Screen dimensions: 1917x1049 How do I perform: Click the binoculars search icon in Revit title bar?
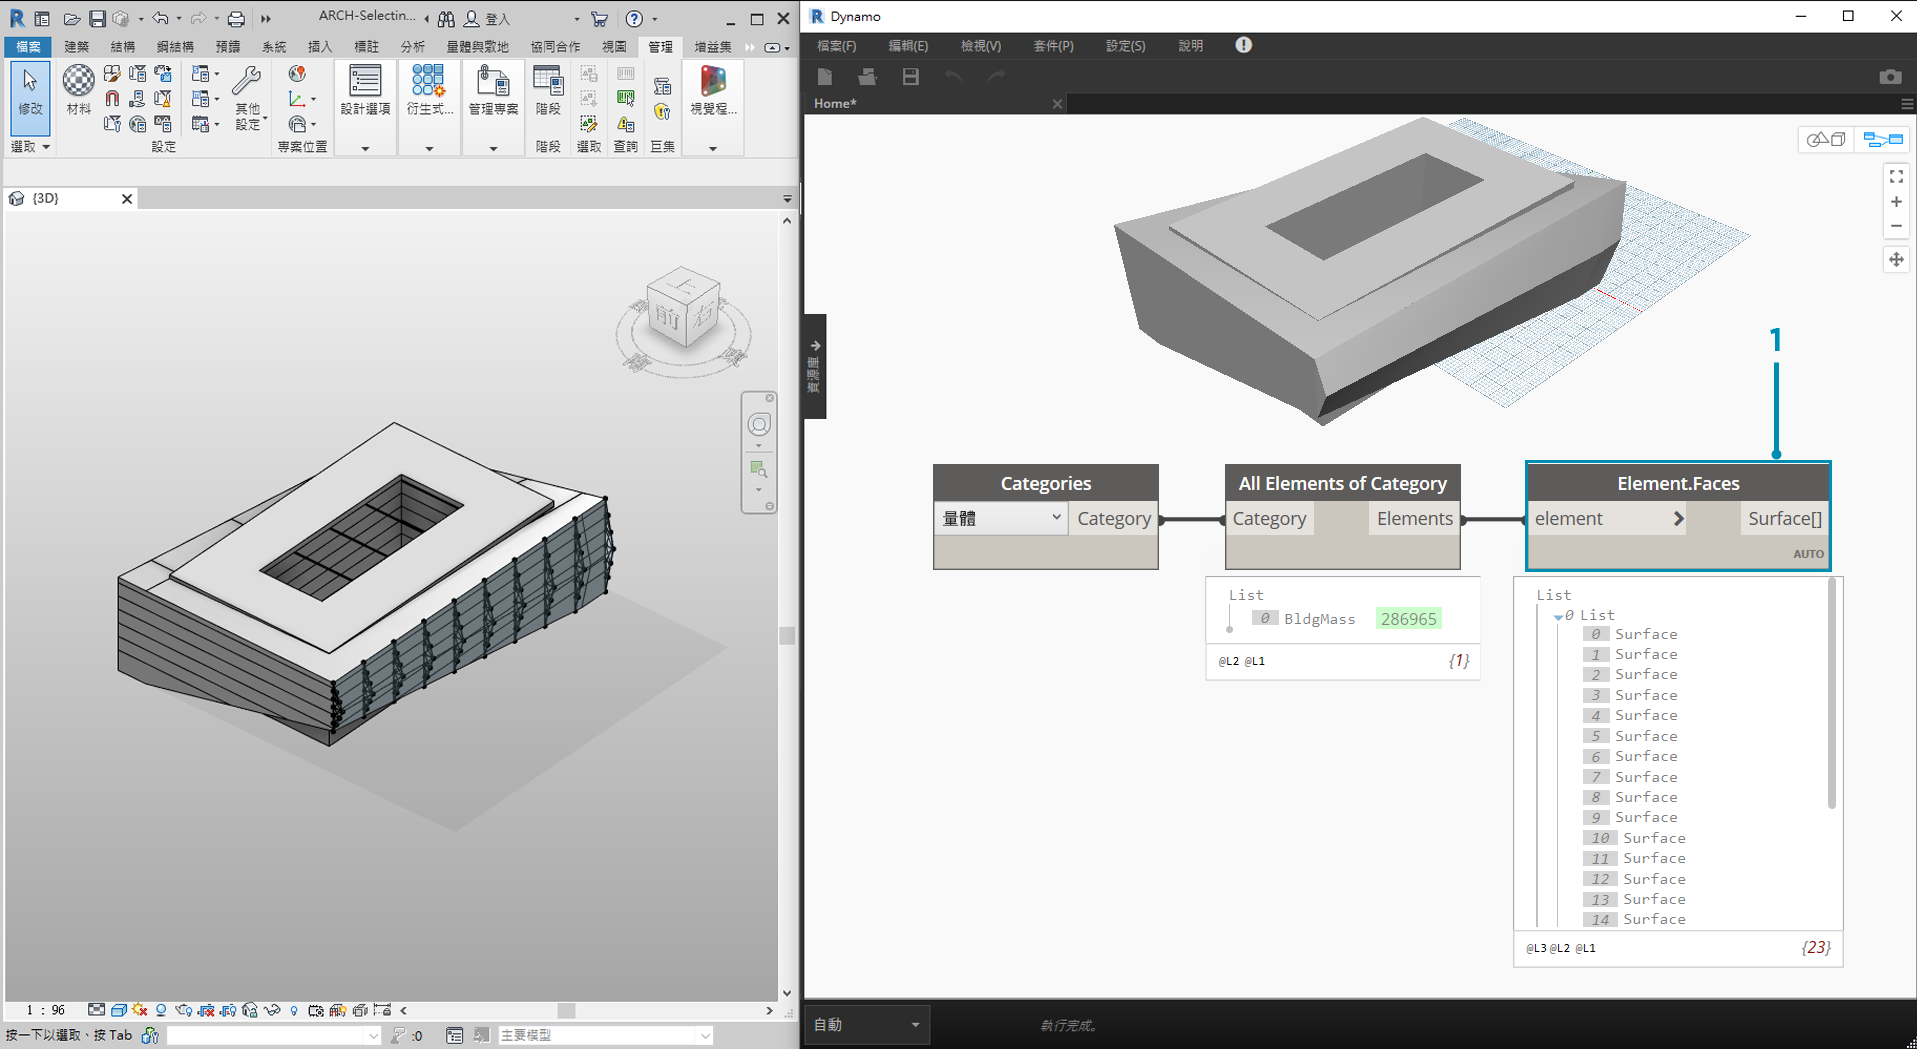click(x=446, y=18)
